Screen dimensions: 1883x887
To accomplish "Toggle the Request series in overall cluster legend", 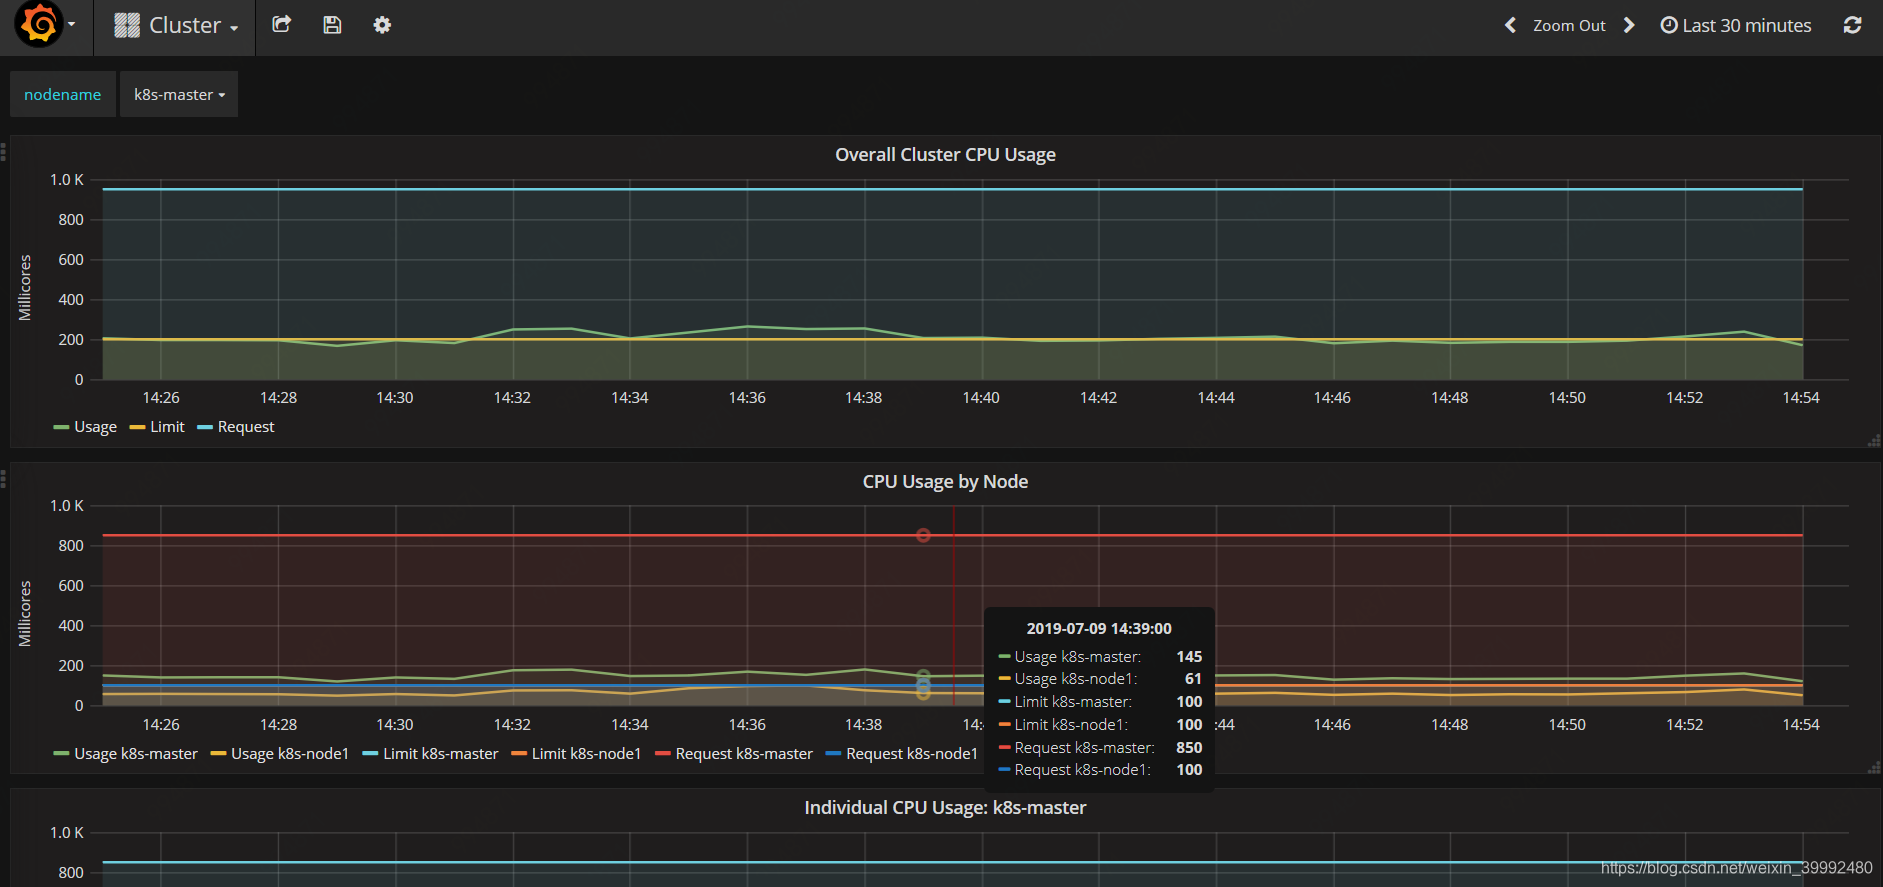I will click(x=246, y=427).
